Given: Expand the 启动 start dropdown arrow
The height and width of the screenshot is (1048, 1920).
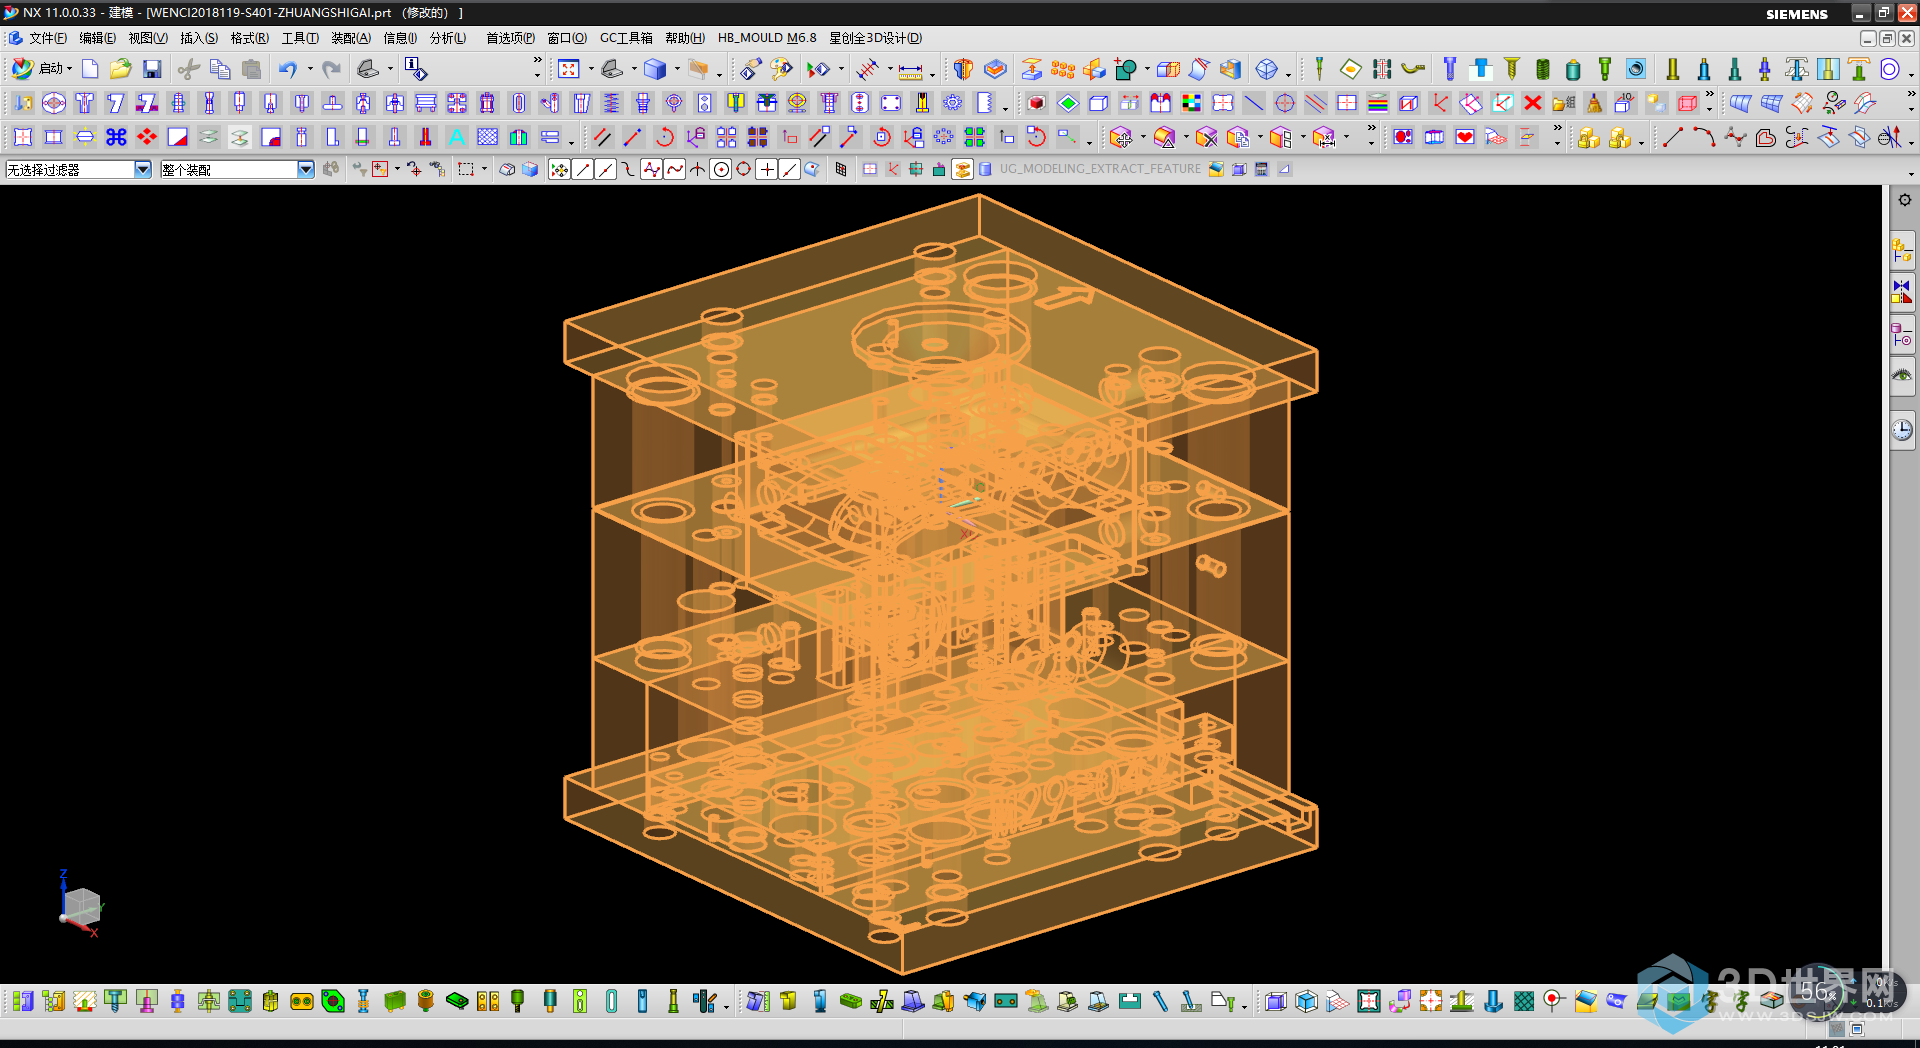Looking at the screenshot, I should tap(69, 69).
